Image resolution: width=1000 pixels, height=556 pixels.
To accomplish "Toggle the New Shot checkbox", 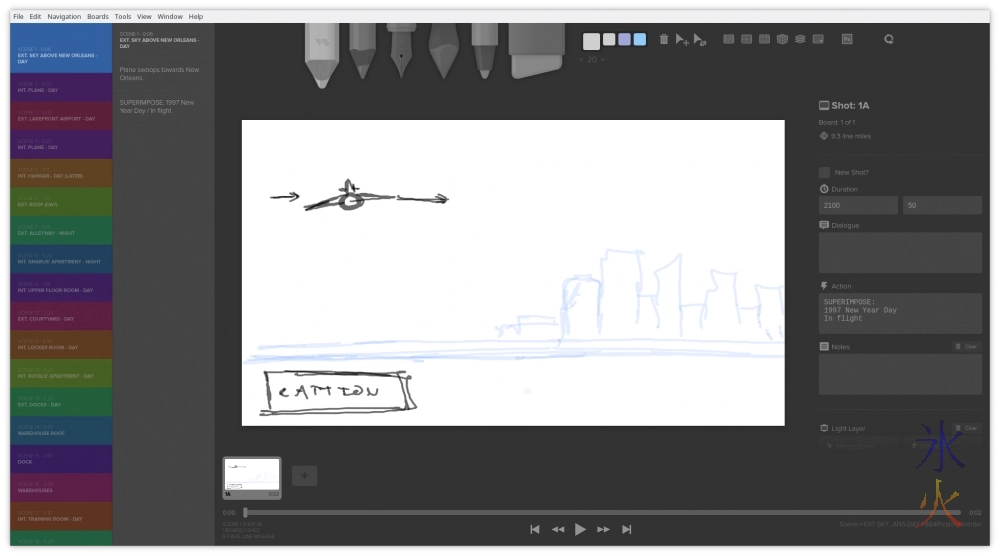I will 824,172.
